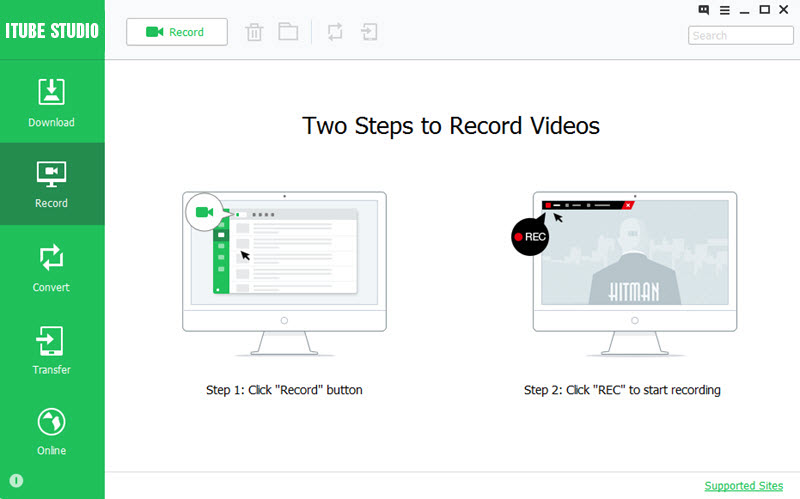Screen dimensions: 800x499
Task: Open the Transfer section
Action: 52,351
